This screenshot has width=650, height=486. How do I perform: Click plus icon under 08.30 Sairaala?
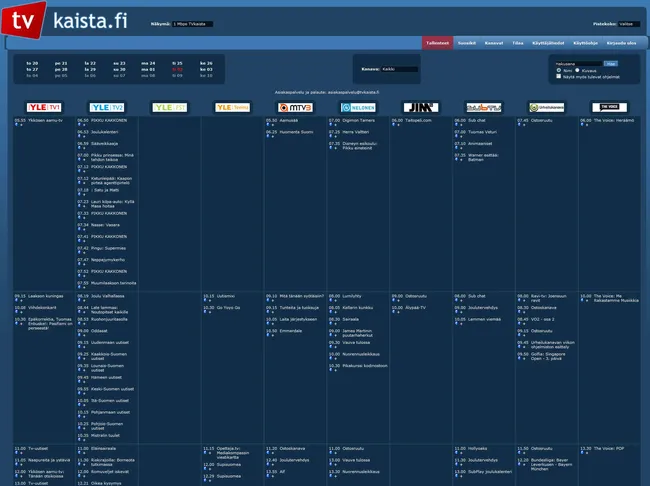click(335, 324)
